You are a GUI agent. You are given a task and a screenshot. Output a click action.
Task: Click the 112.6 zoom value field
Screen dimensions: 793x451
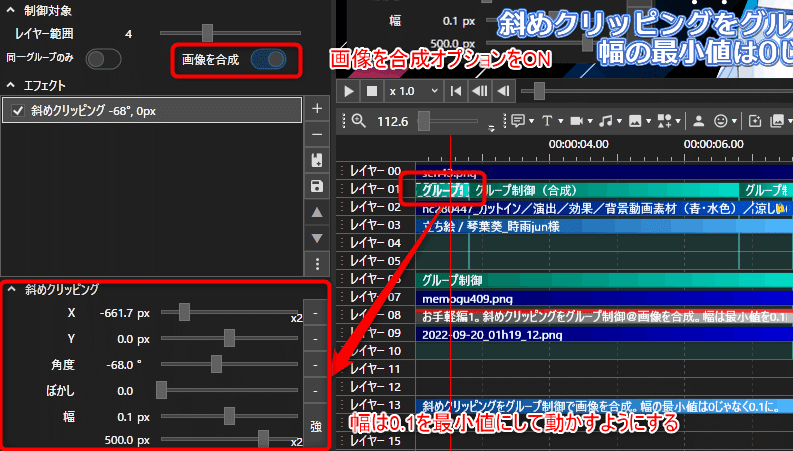pyautogui.click(x=392, y=121)
